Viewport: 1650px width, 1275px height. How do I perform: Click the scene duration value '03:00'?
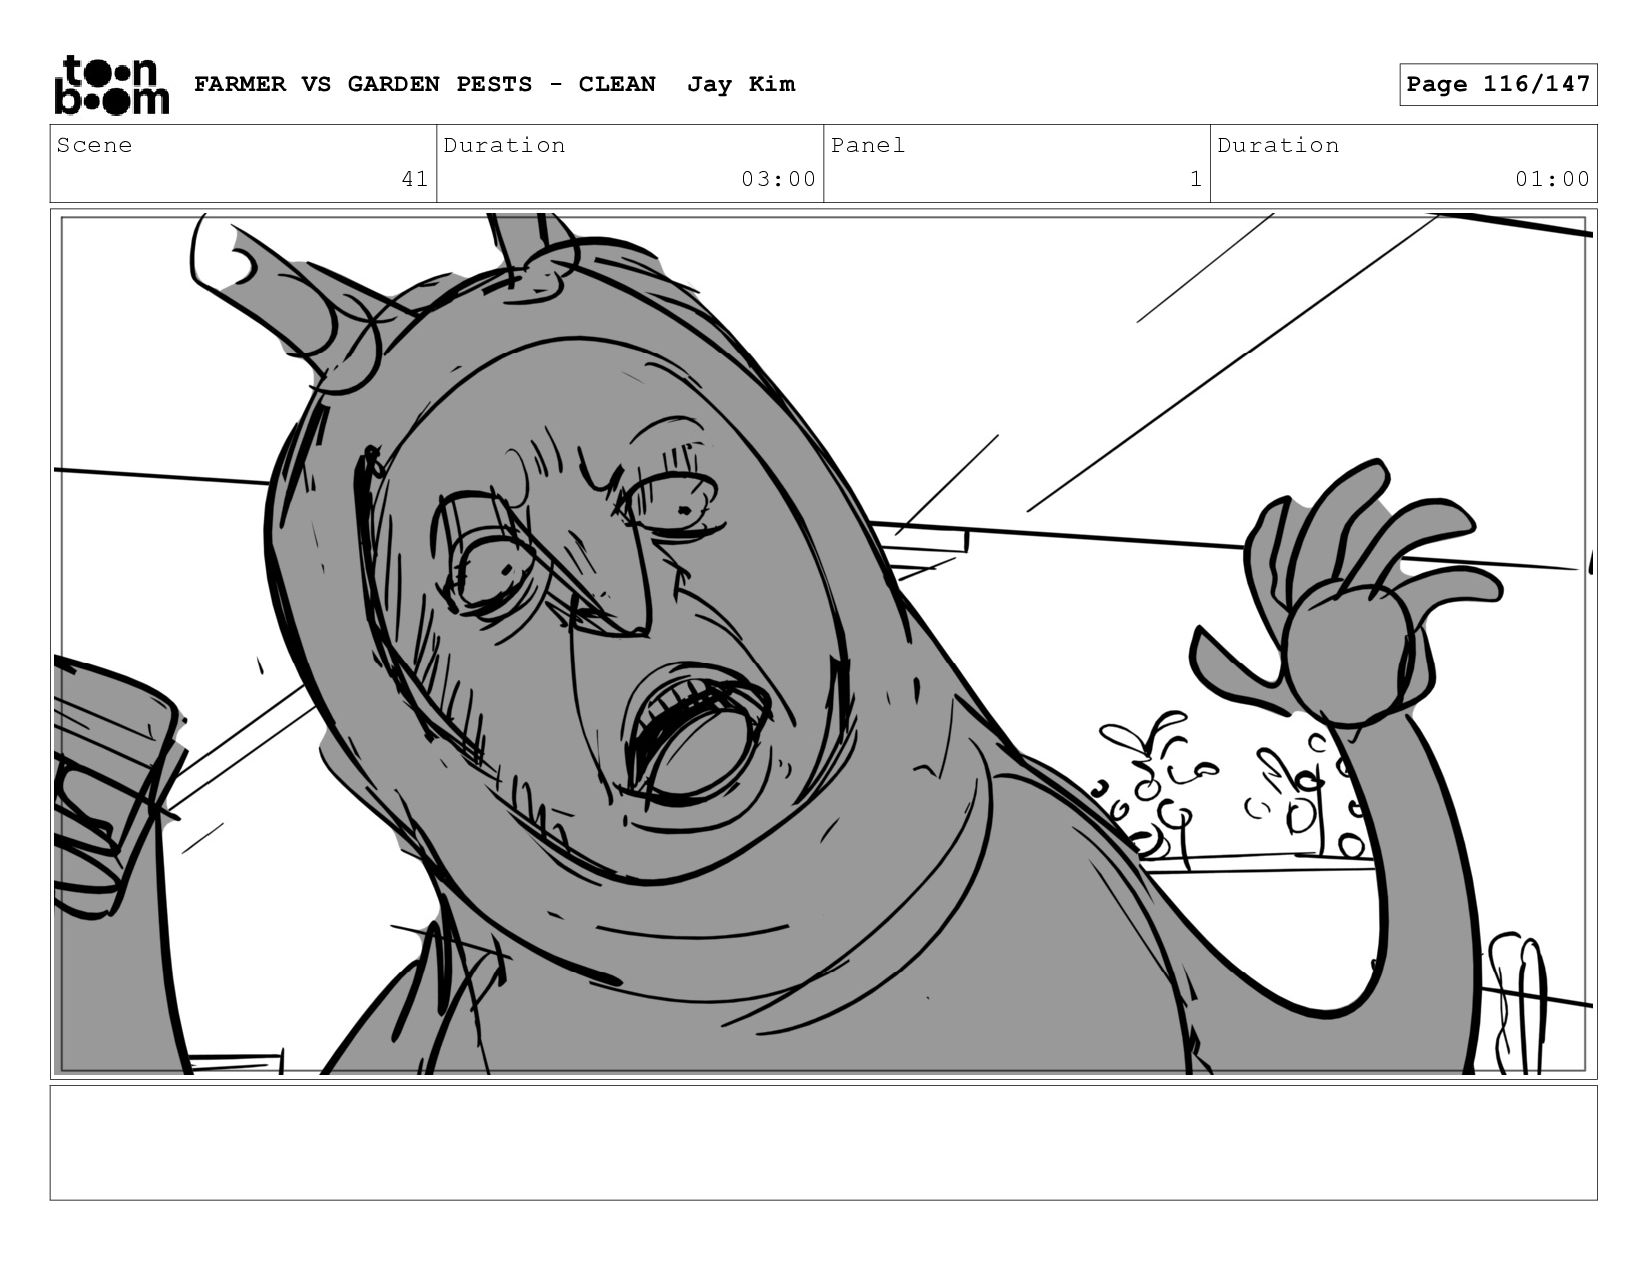coord(779,179)
